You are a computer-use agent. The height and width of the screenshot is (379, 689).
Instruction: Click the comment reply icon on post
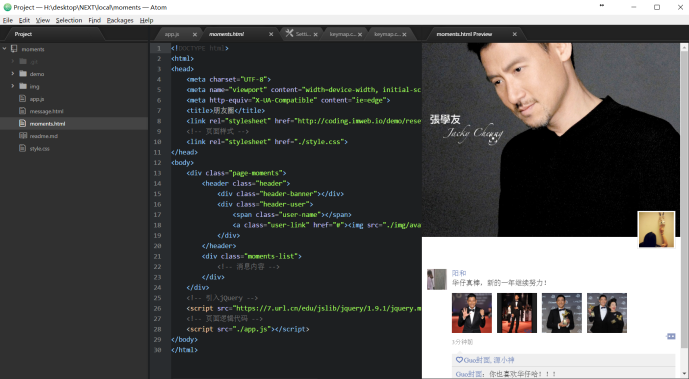tap(671, 336)
